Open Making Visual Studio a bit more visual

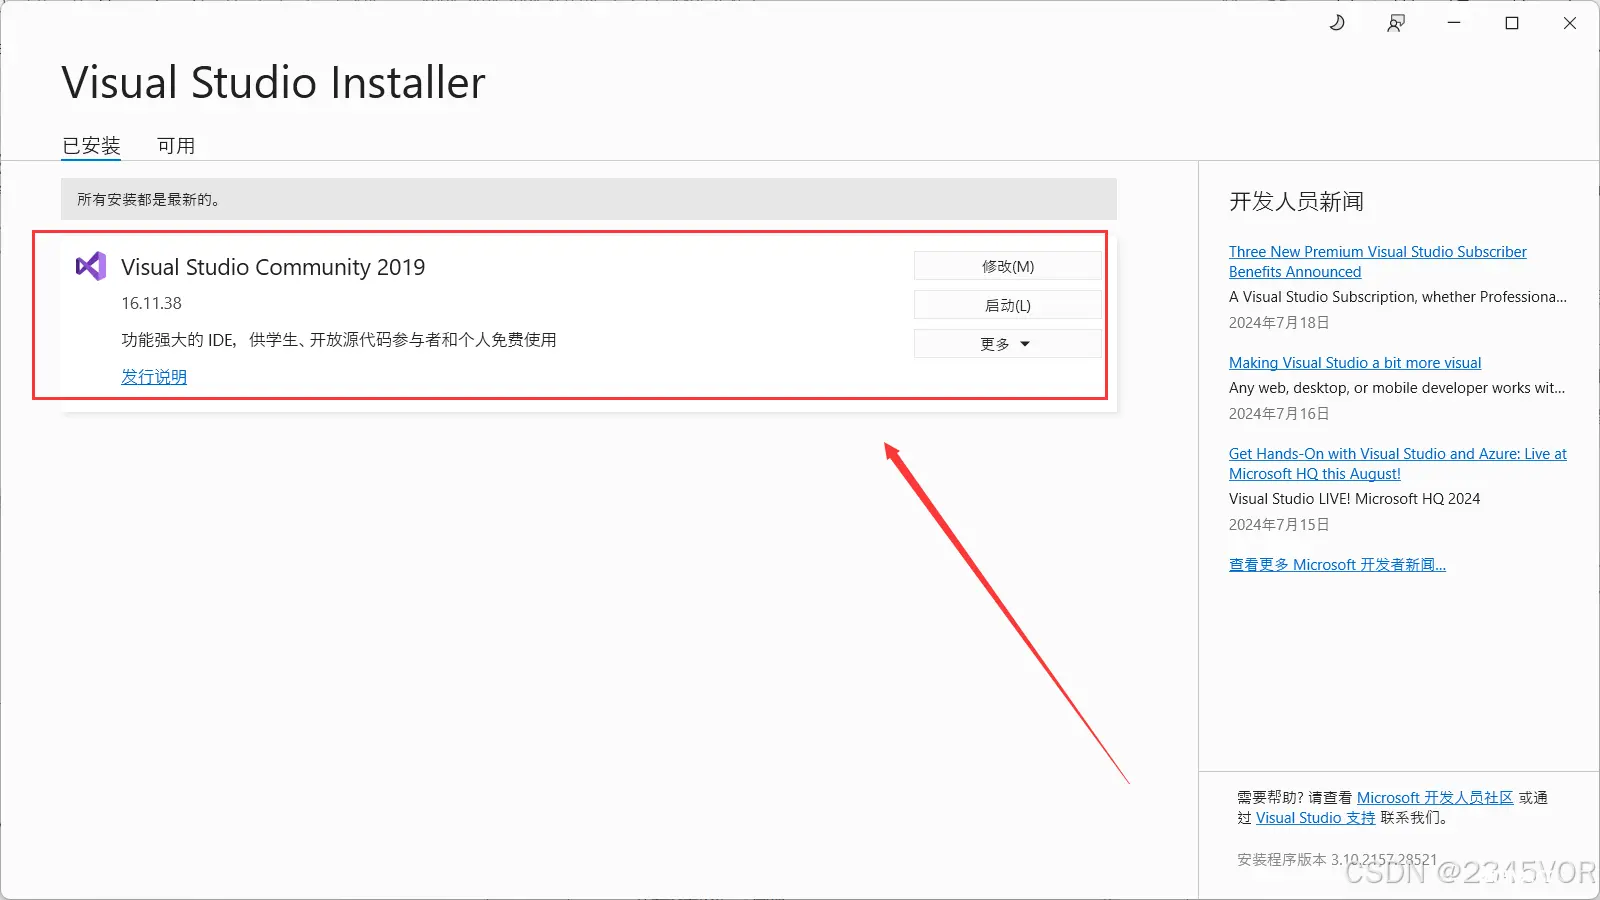click(1355, 363)
